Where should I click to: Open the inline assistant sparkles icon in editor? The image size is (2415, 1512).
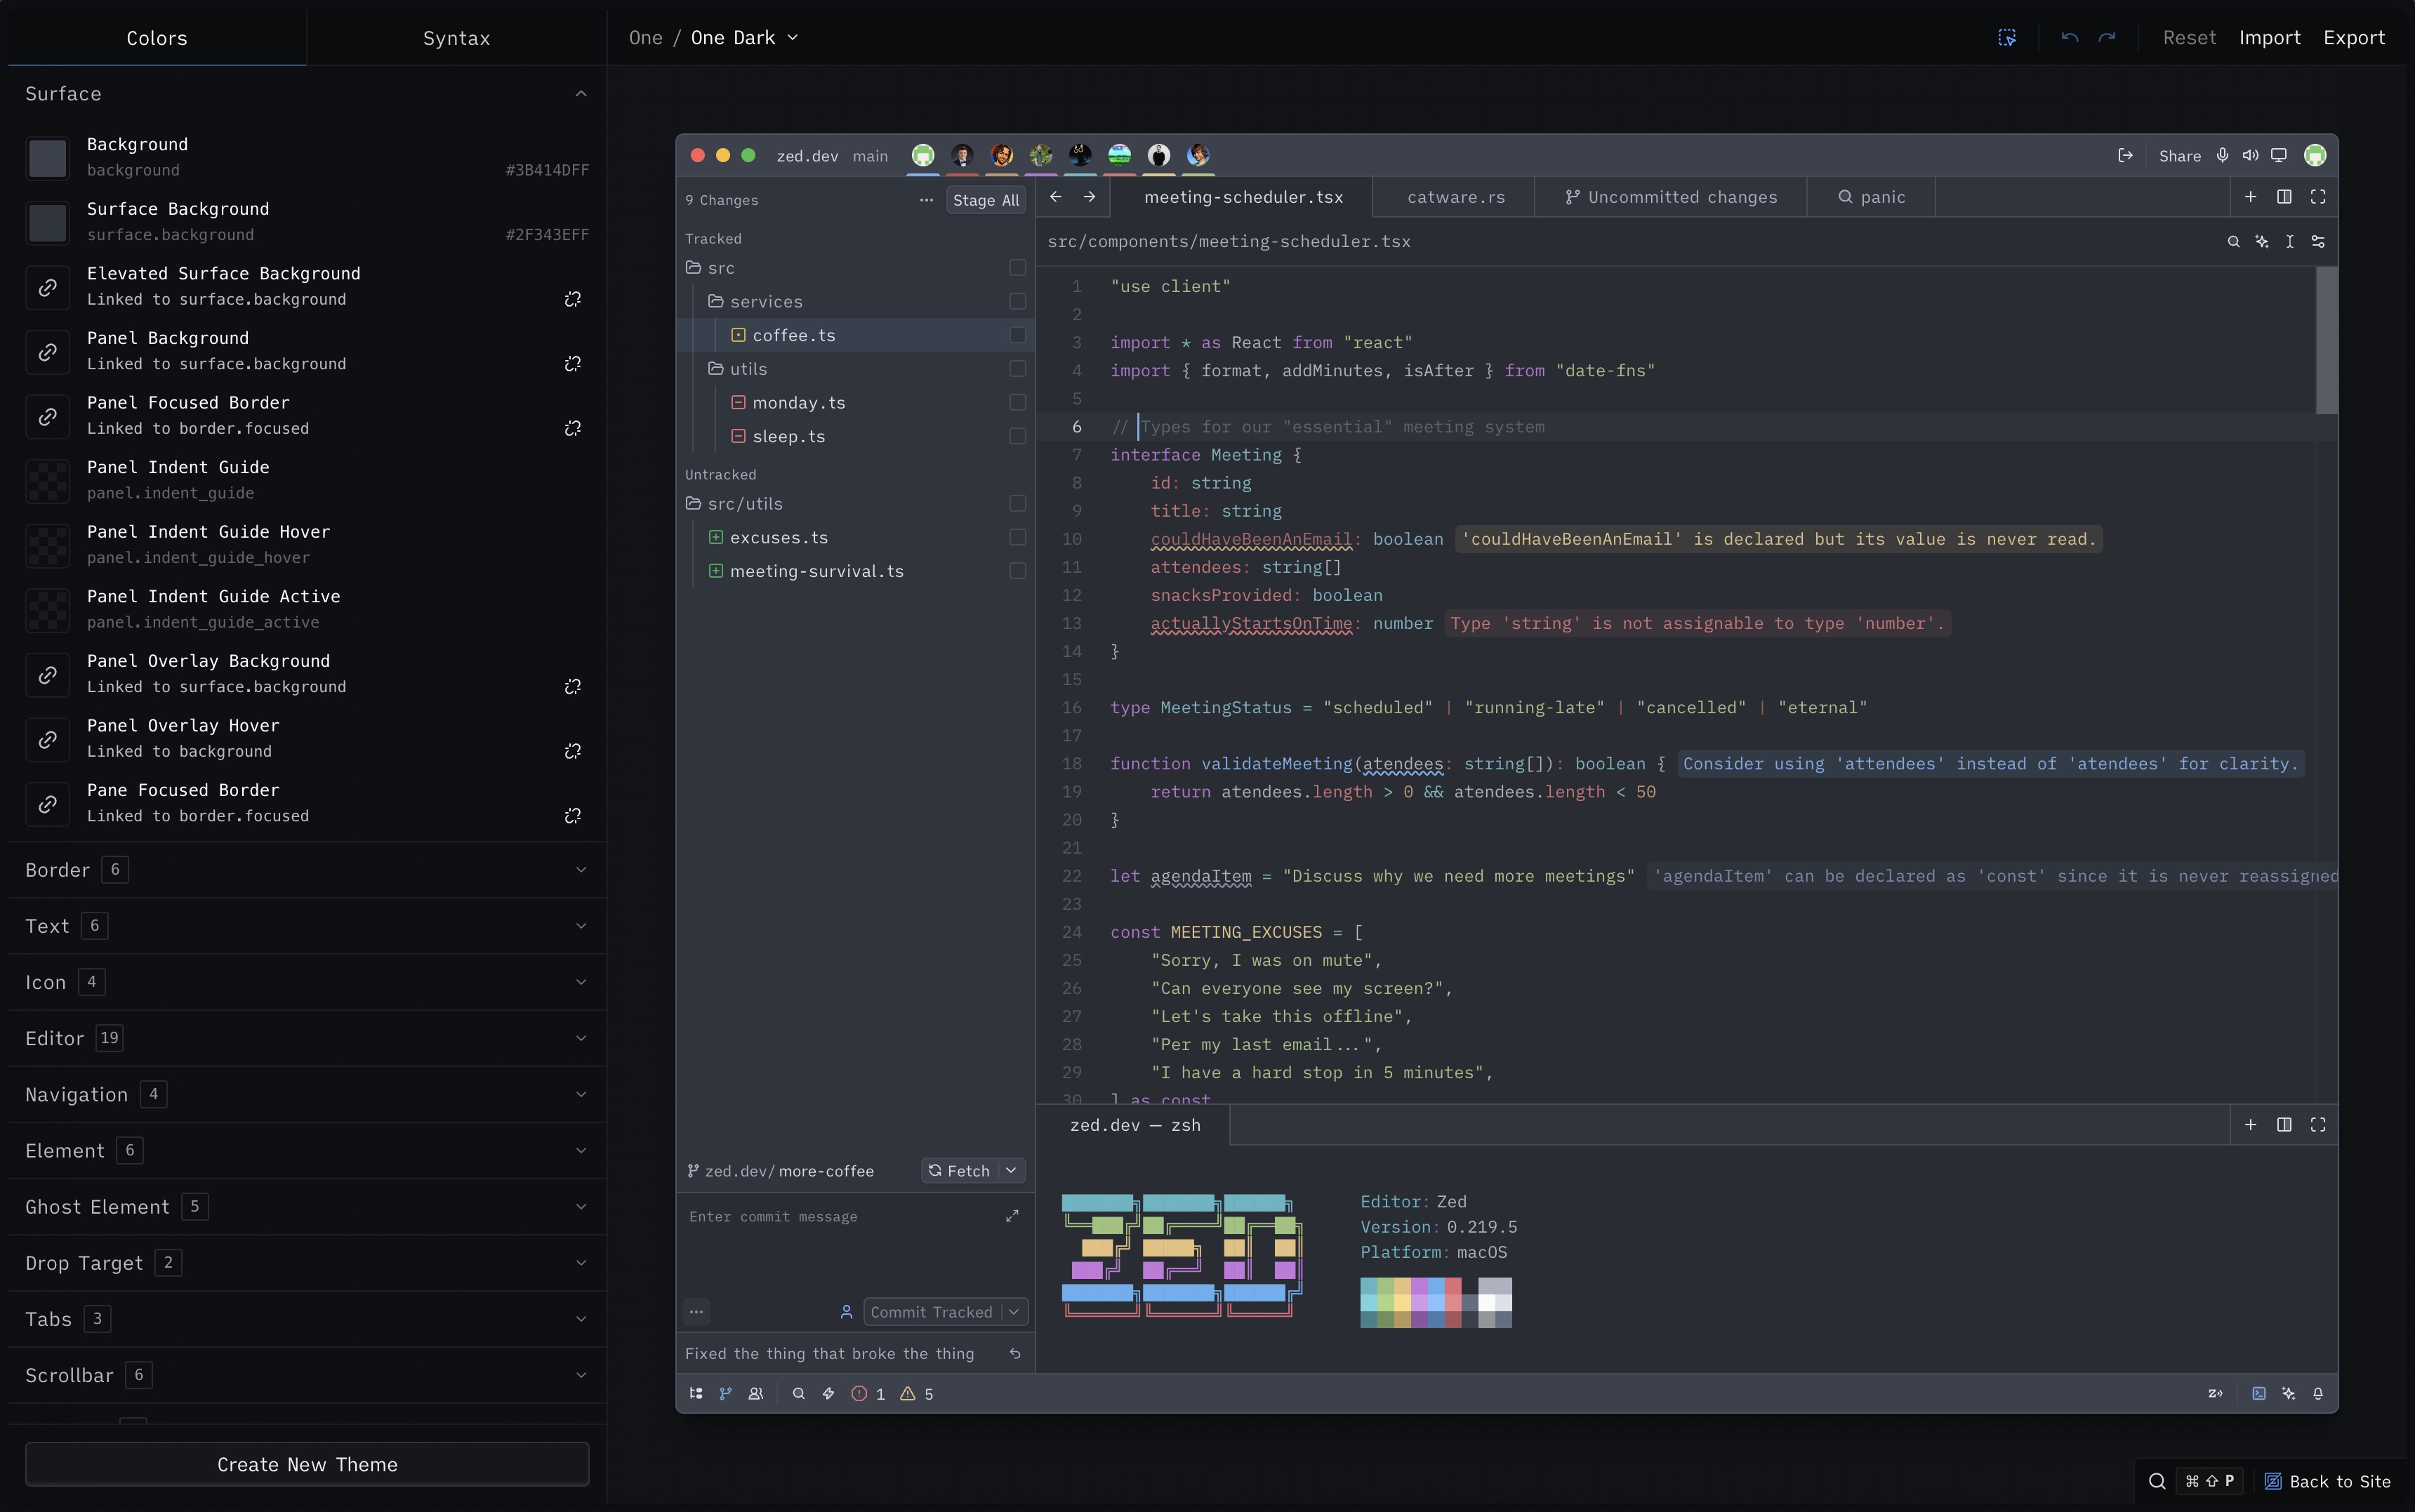click(2262, 241)
